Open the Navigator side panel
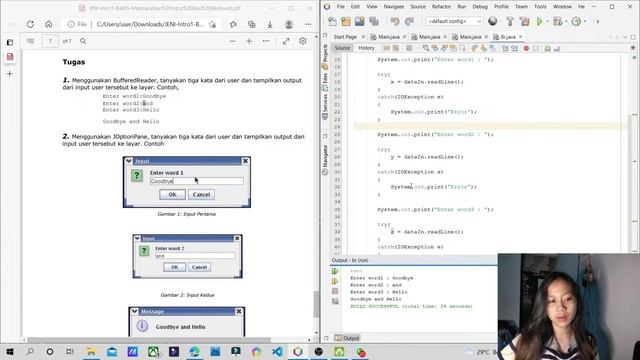 pyautogui.click(x=325, y=159)
